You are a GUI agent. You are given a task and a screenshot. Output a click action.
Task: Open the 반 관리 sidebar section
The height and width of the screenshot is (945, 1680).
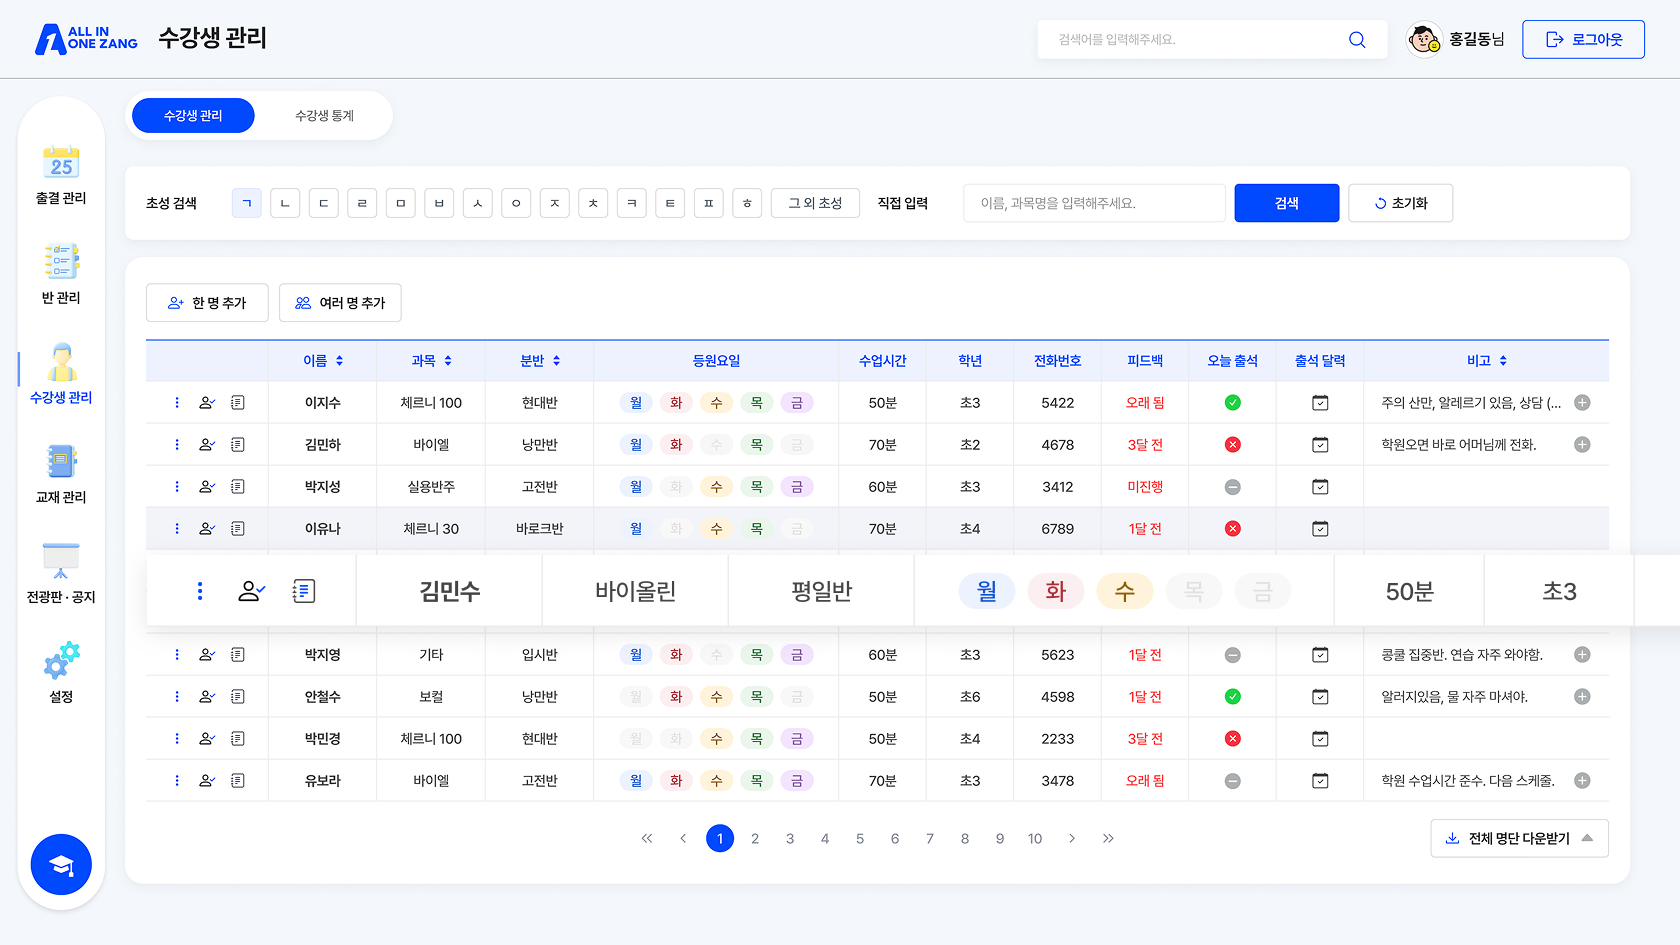[x=61, y=273]
